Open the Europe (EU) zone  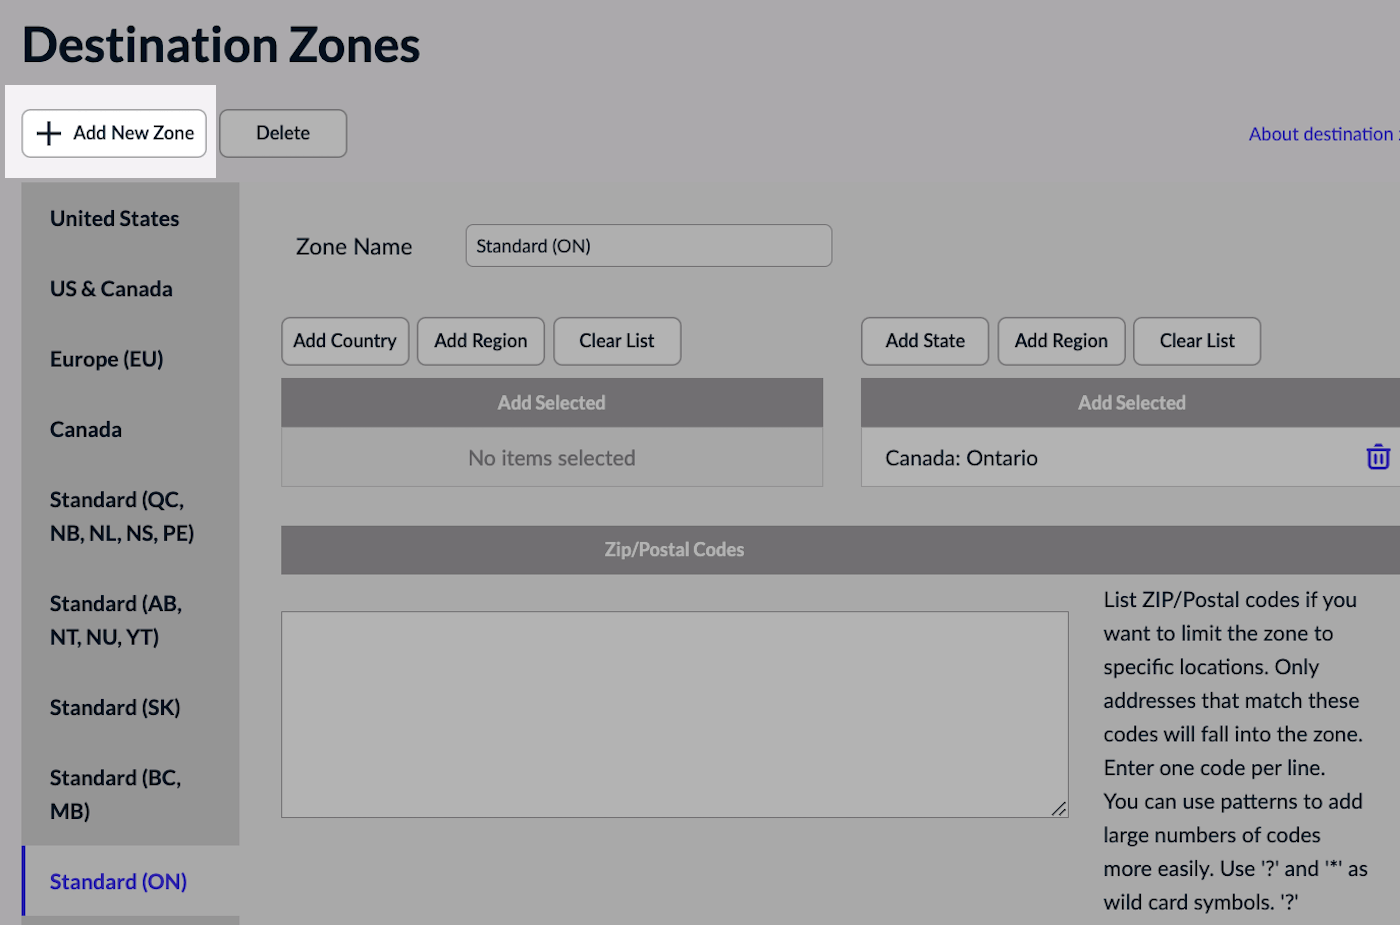(x=107, y=359)
